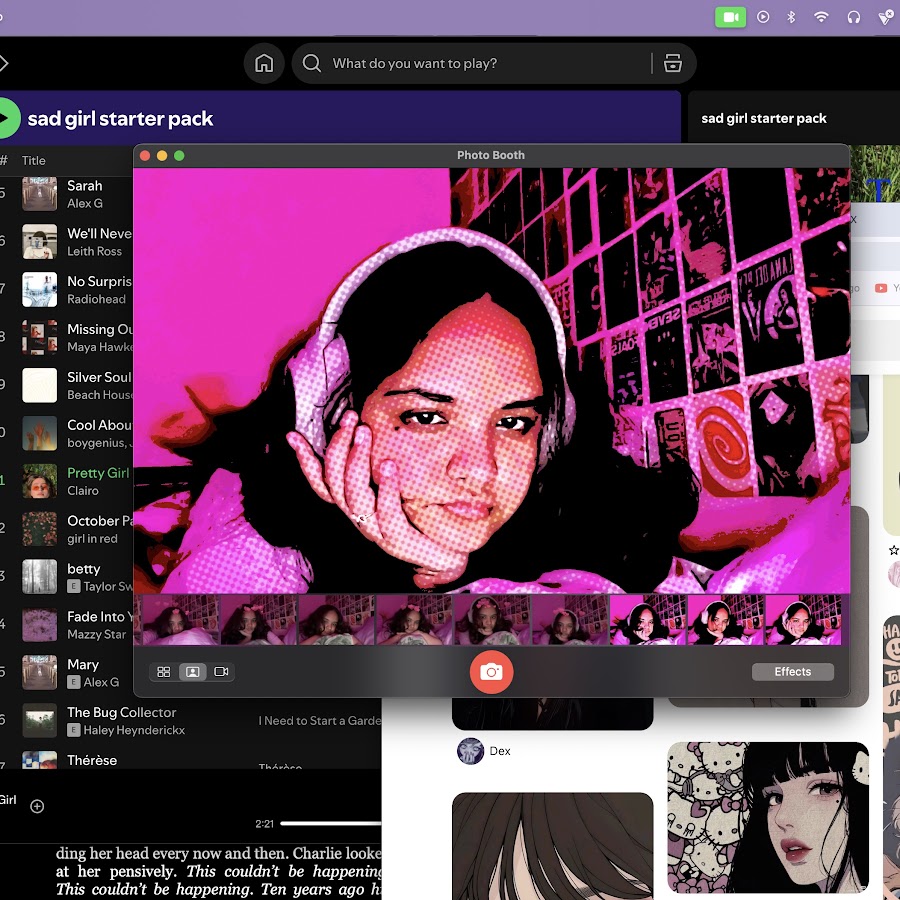The width and height of the screenshot is (900, 900).
Task: Open artist "Clairo"
Action: pos(83,491)
